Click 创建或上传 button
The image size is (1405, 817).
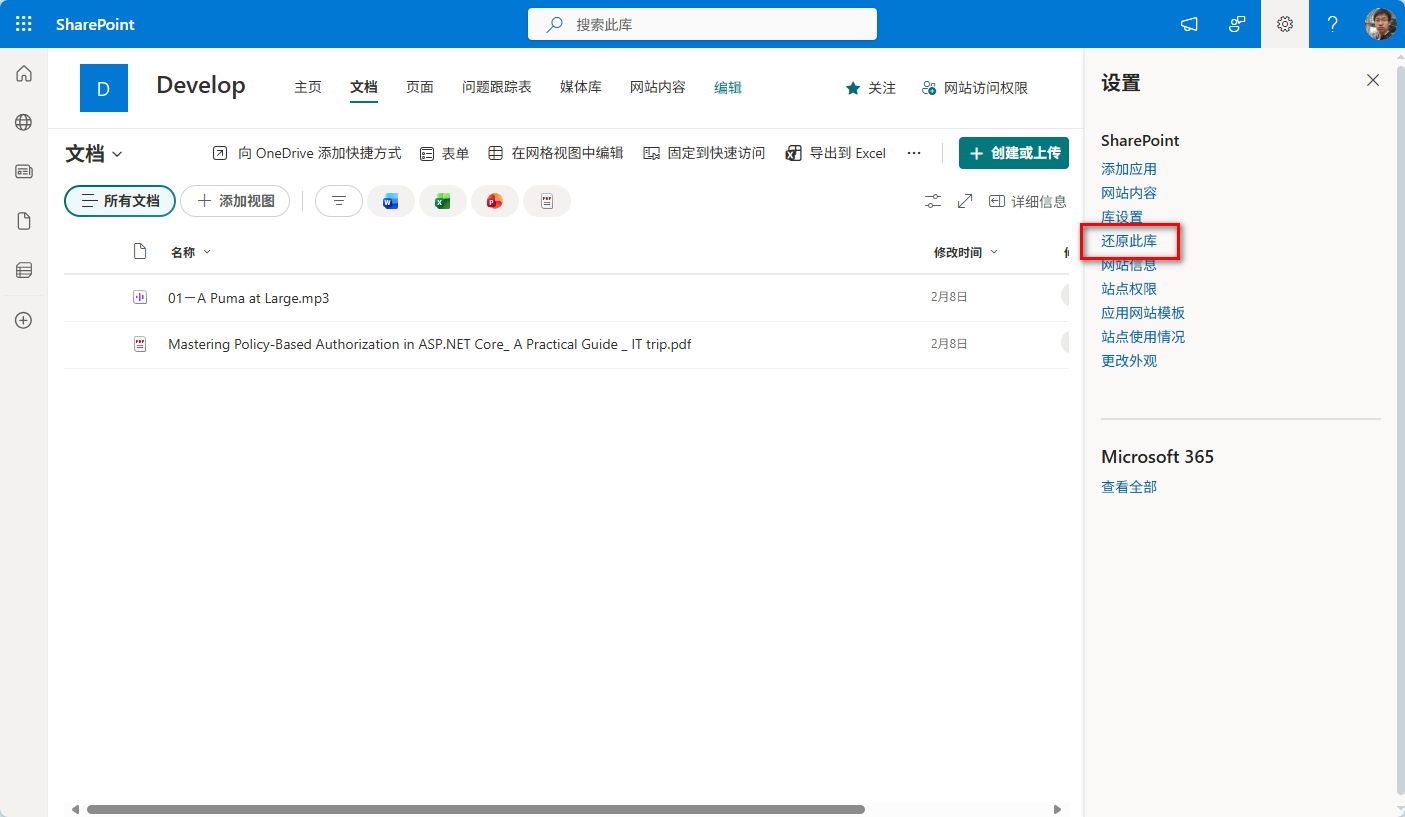coord(1014,153)
